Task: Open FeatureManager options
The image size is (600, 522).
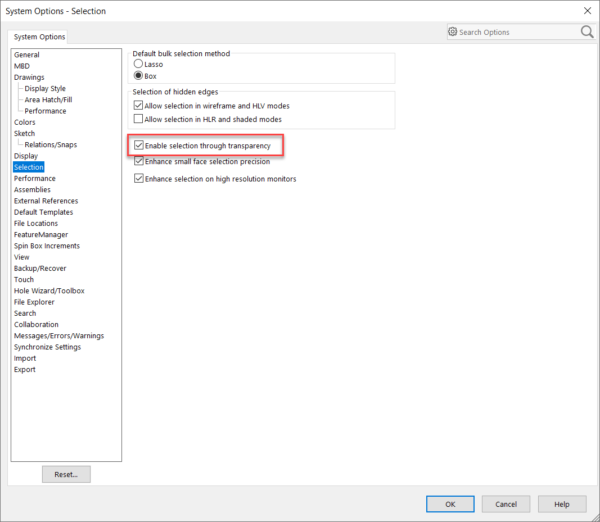Action: (x=41, y=235)
